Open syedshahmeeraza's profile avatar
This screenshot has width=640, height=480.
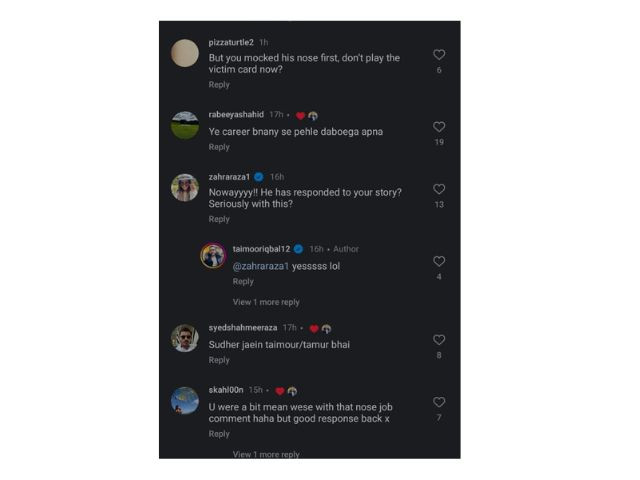pyautogui.click(x=185, y=338)
